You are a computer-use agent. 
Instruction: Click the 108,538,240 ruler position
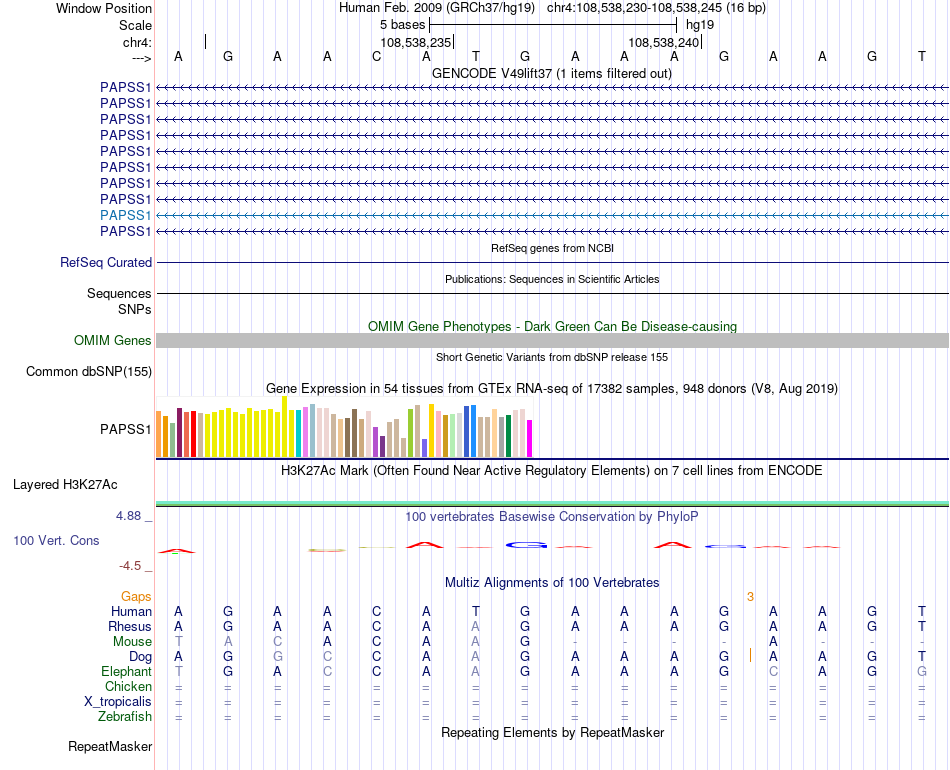(663, 42)
